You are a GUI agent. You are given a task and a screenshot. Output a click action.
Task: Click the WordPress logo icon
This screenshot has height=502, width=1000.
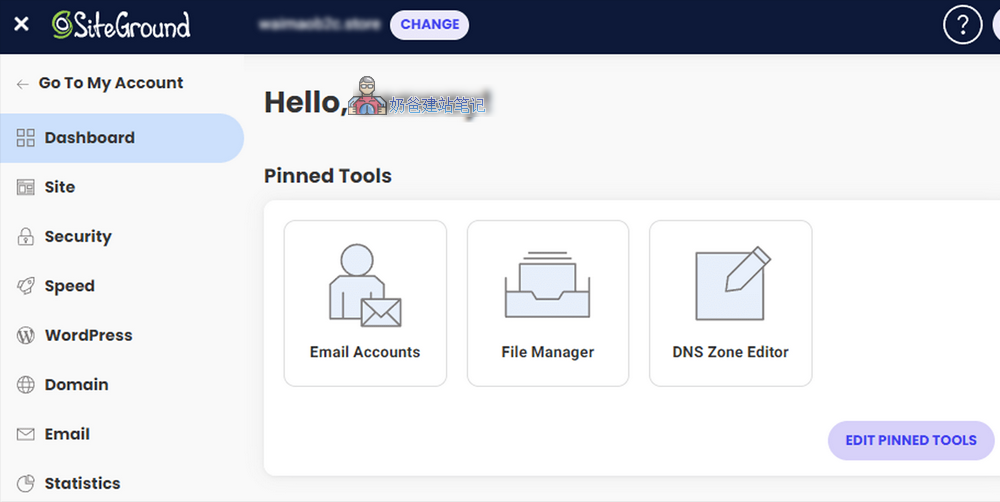point(26,335)
